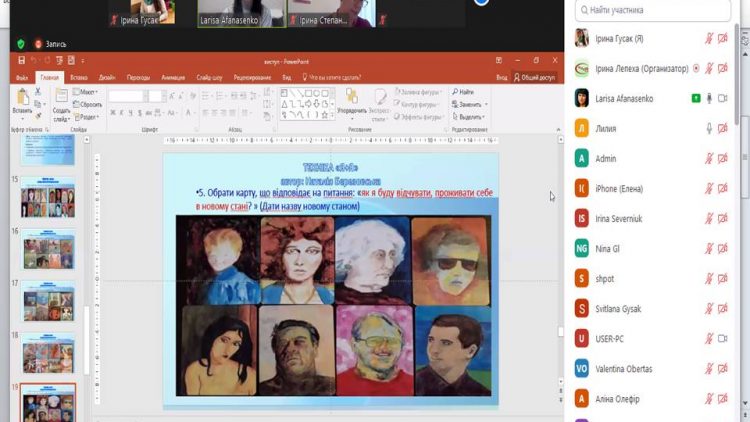This screenshot has height=422, width=750.
Task: Select slide 17 thumbnail
Action: (x=48, y=301)
